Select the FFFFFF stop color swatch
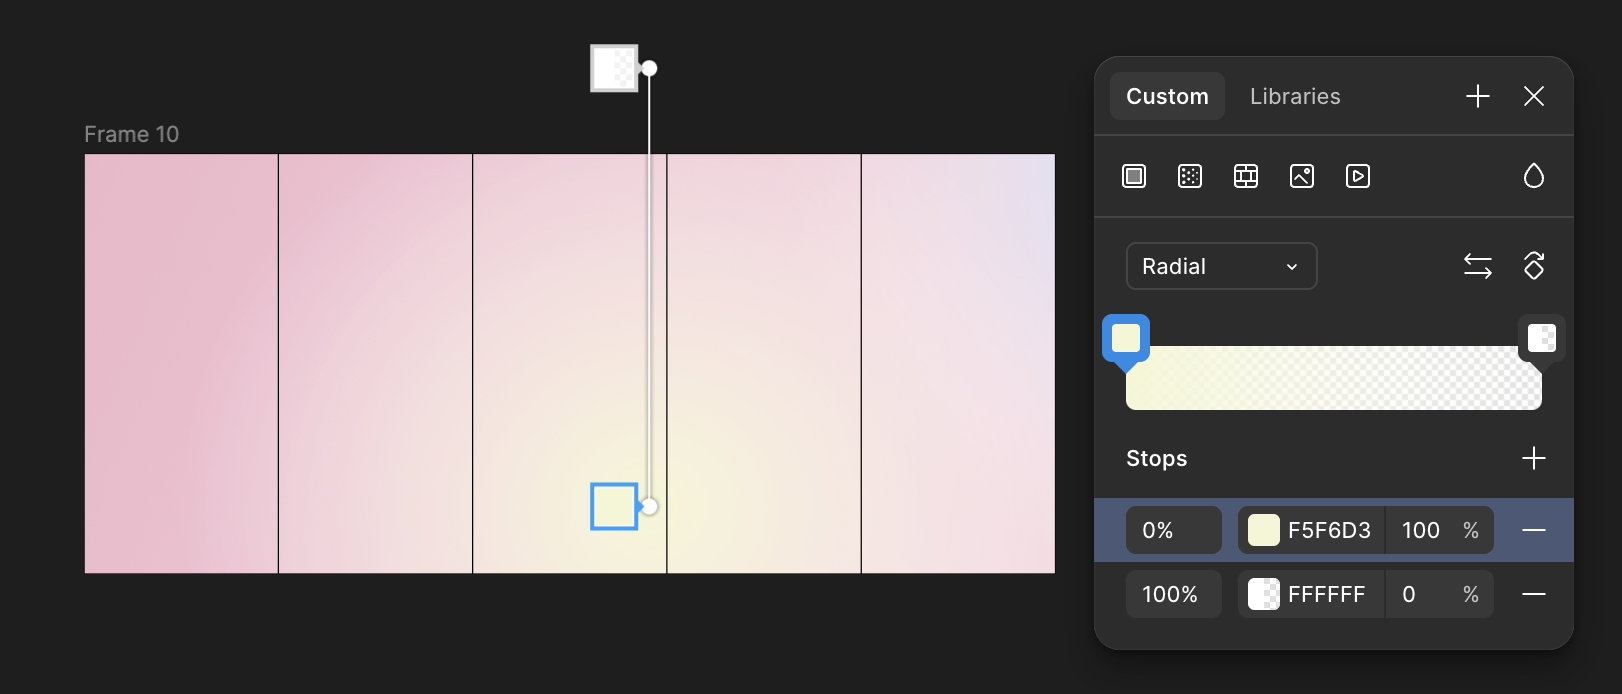The image size is (1622, 694). pos(1263,594)
